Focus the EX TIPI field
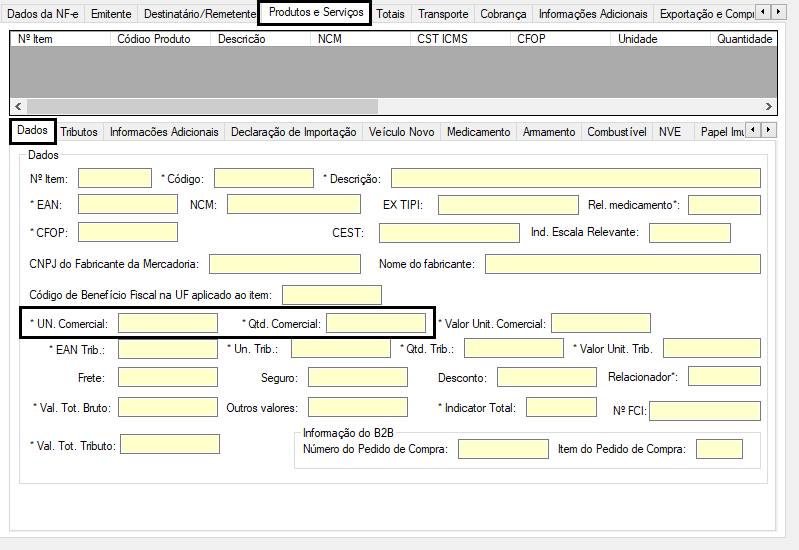The width and height of the screenshot is (799, 550). tap(509, 205)
